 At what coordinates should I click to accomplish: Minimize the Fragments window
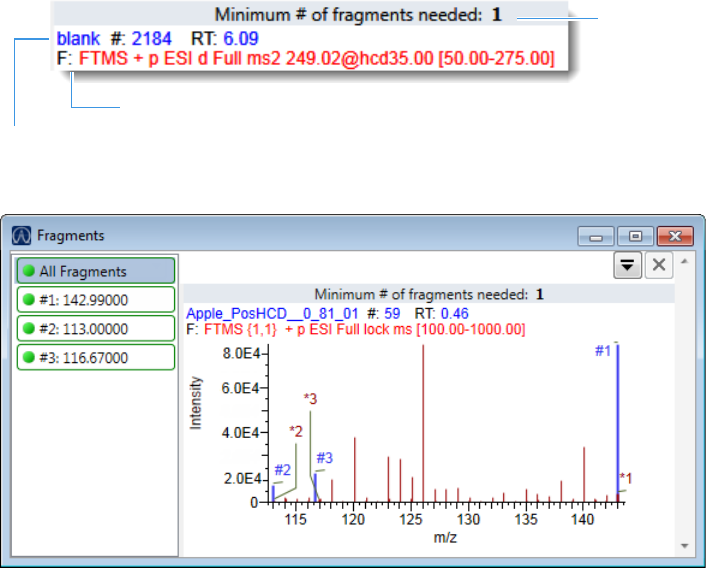595,236
